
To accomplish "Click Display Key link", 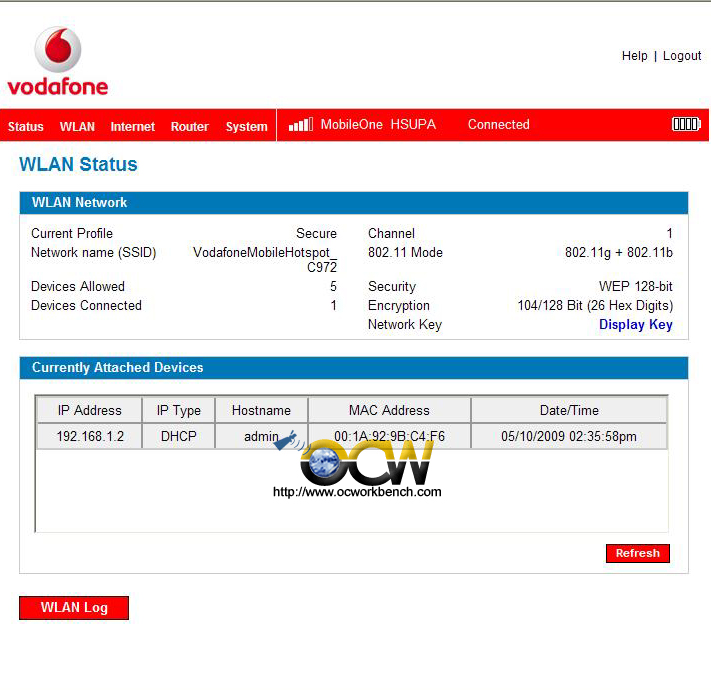I will click(636, 325).
